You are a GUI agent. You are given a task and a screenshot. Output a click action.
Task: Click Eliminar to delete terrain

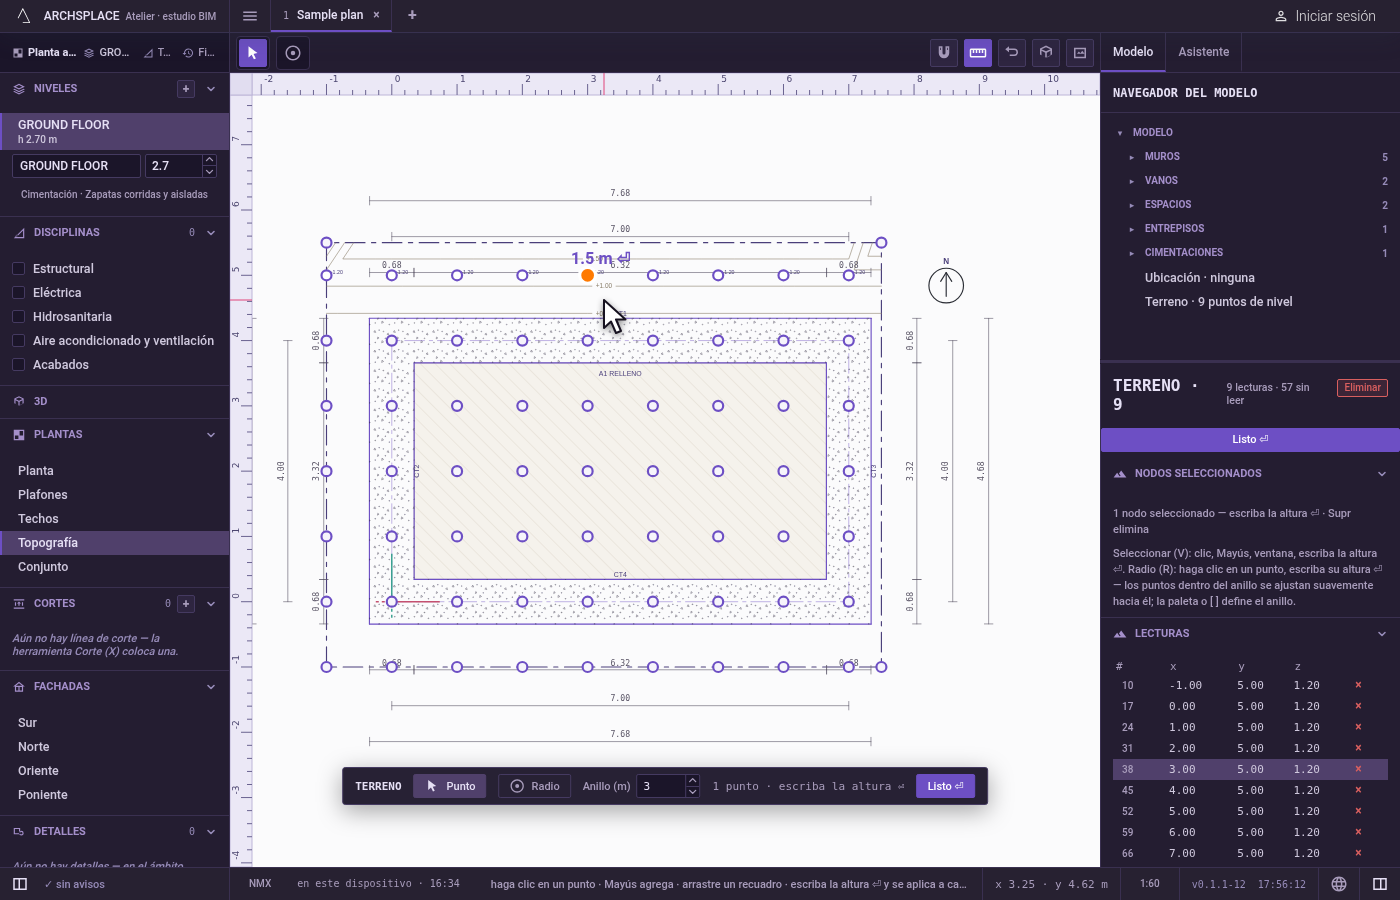1362,388
